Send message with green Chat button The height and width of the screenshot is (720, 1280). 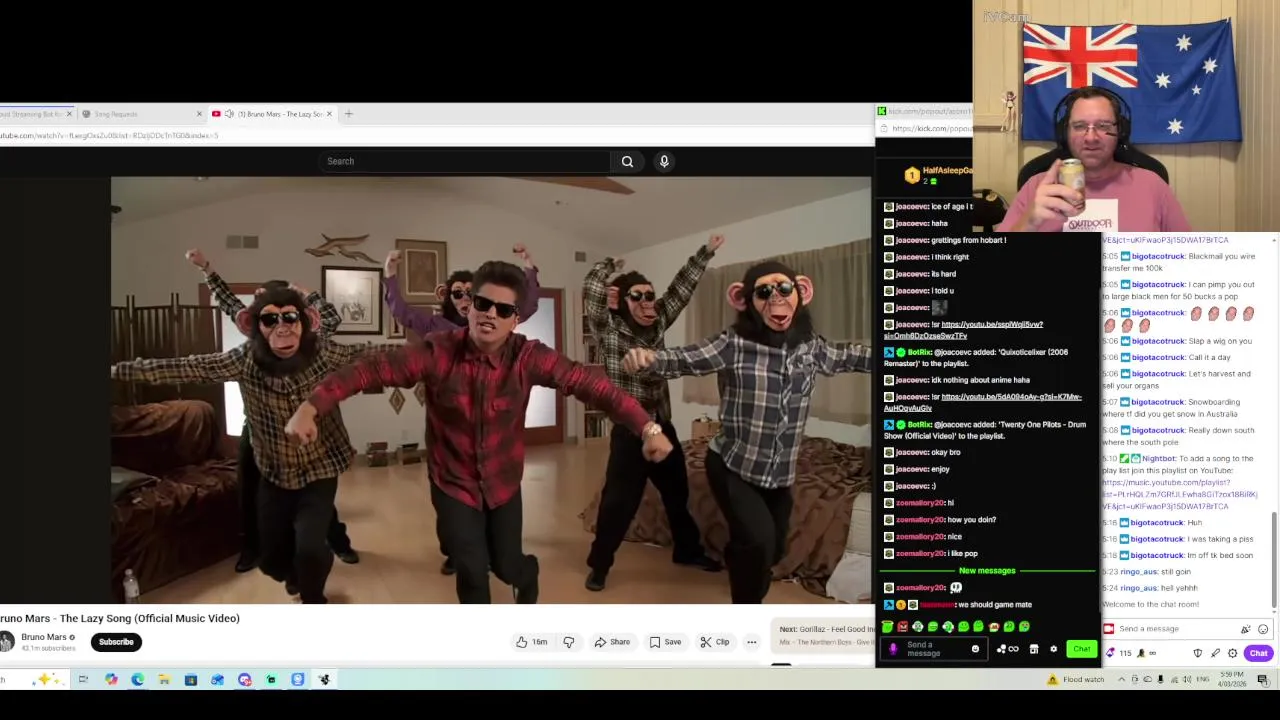[x=1082, y=649]
